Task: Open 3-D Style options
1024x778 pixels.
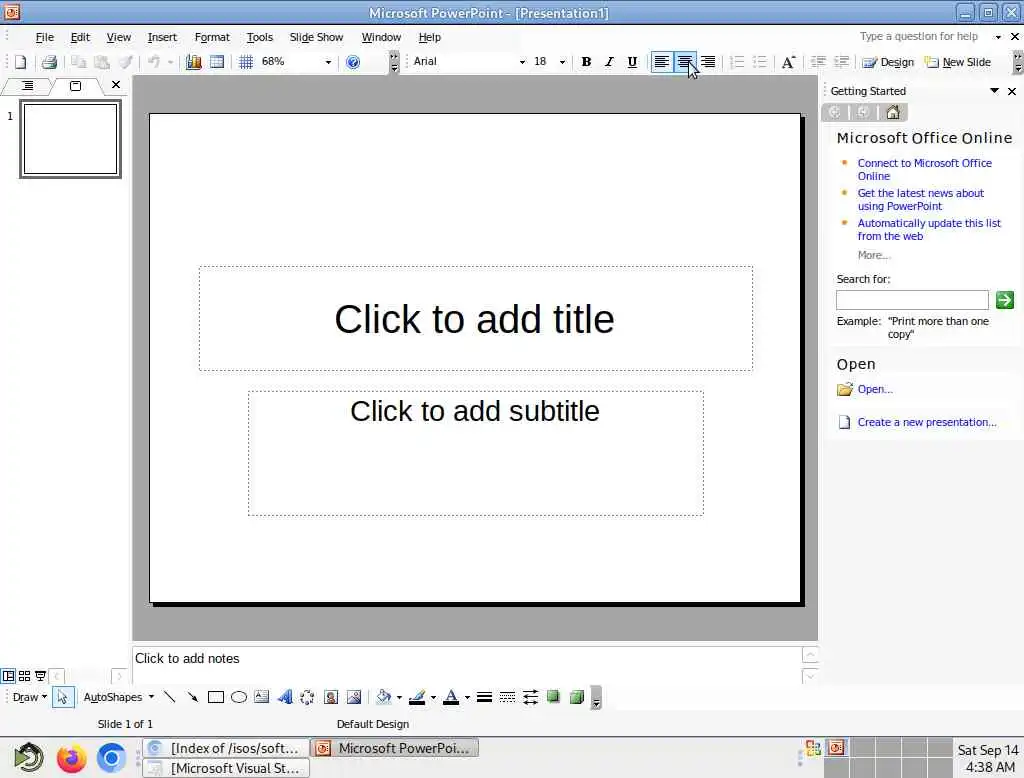Action: pos(577,697)
